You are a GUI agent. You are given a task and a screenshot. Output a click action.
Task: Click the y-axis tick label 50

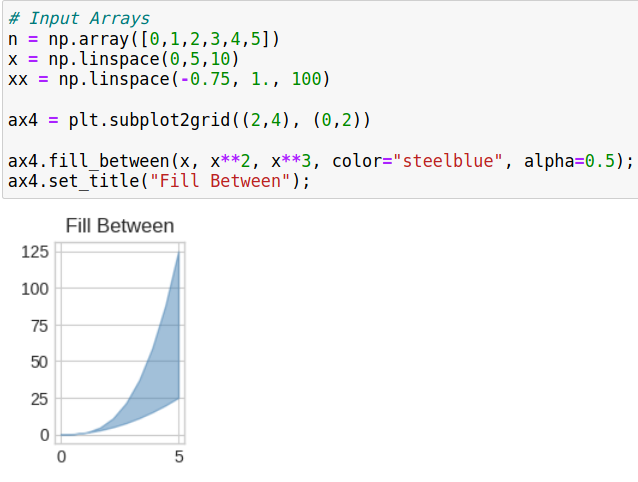coord(39,362)
